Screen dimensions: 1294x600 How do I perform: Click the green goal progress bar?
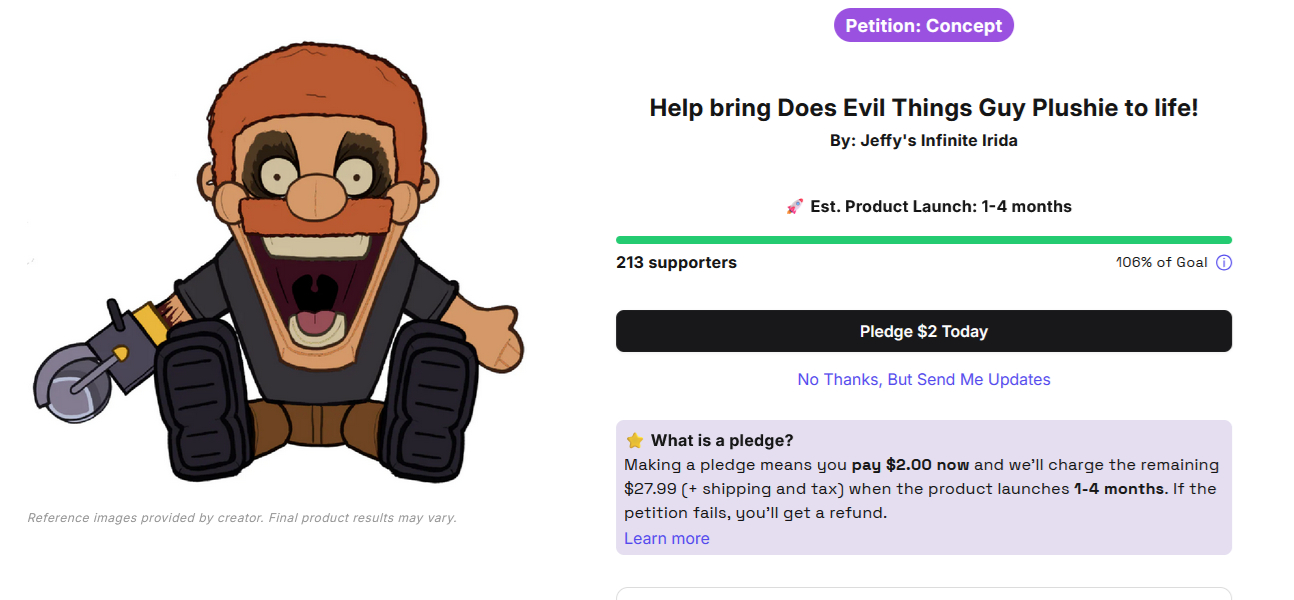[x=923, y=240]
